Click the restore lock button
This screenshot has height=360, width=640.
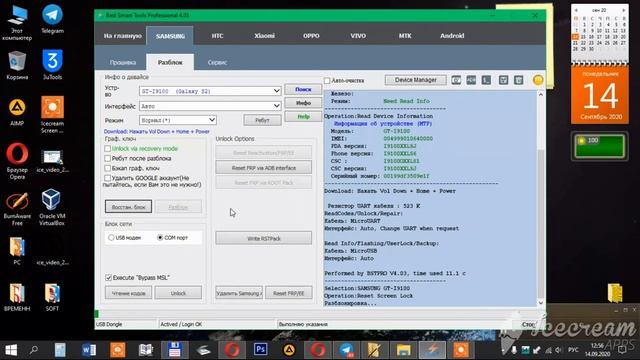(129, 207)
